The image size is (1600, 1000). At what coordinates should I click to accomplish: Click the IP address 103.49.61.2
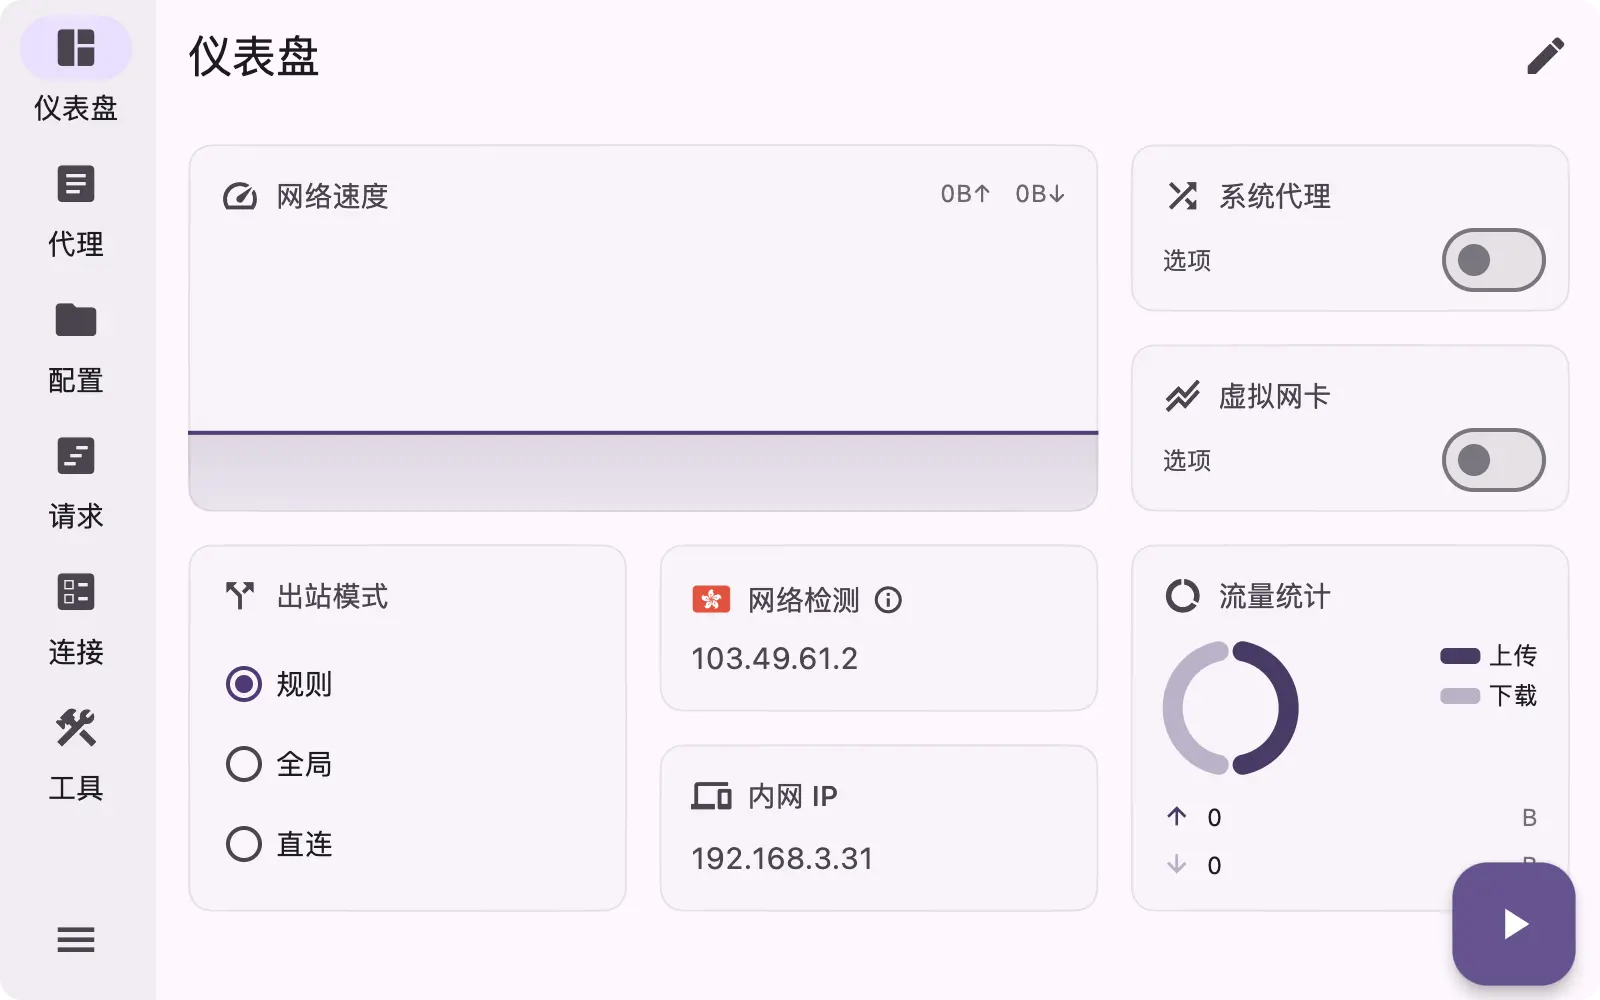click(x=774, y=658)
